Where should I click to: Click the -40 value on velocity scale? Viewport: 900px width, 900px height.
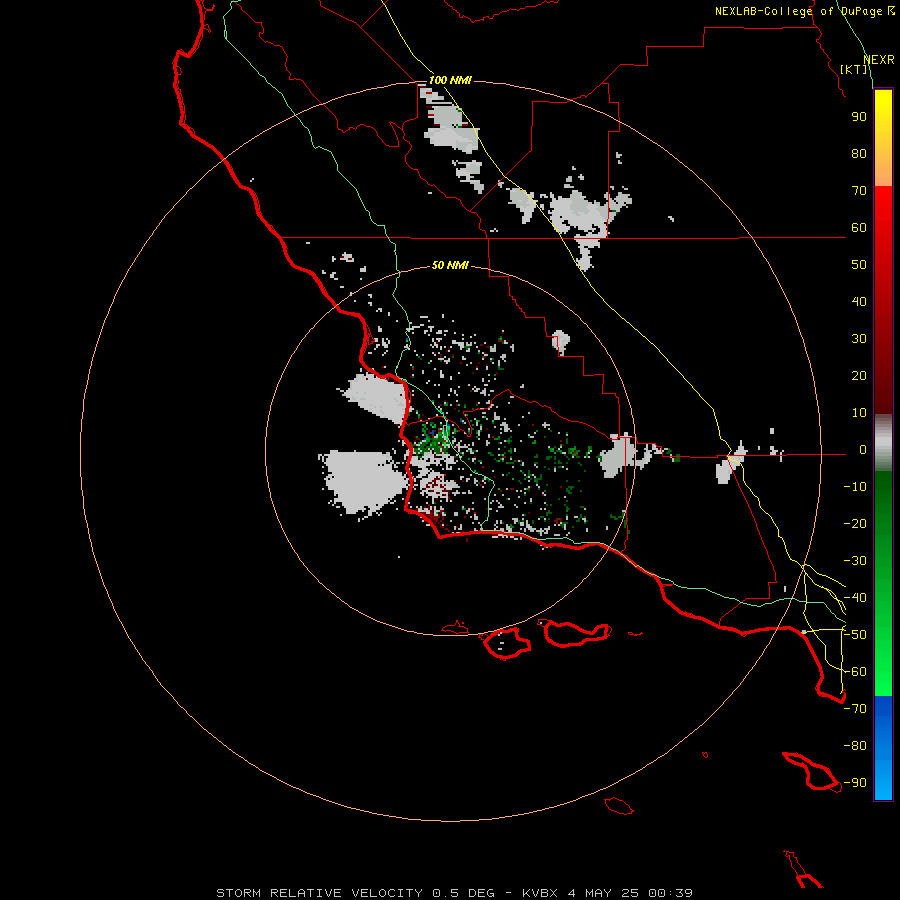click(855, 598)
